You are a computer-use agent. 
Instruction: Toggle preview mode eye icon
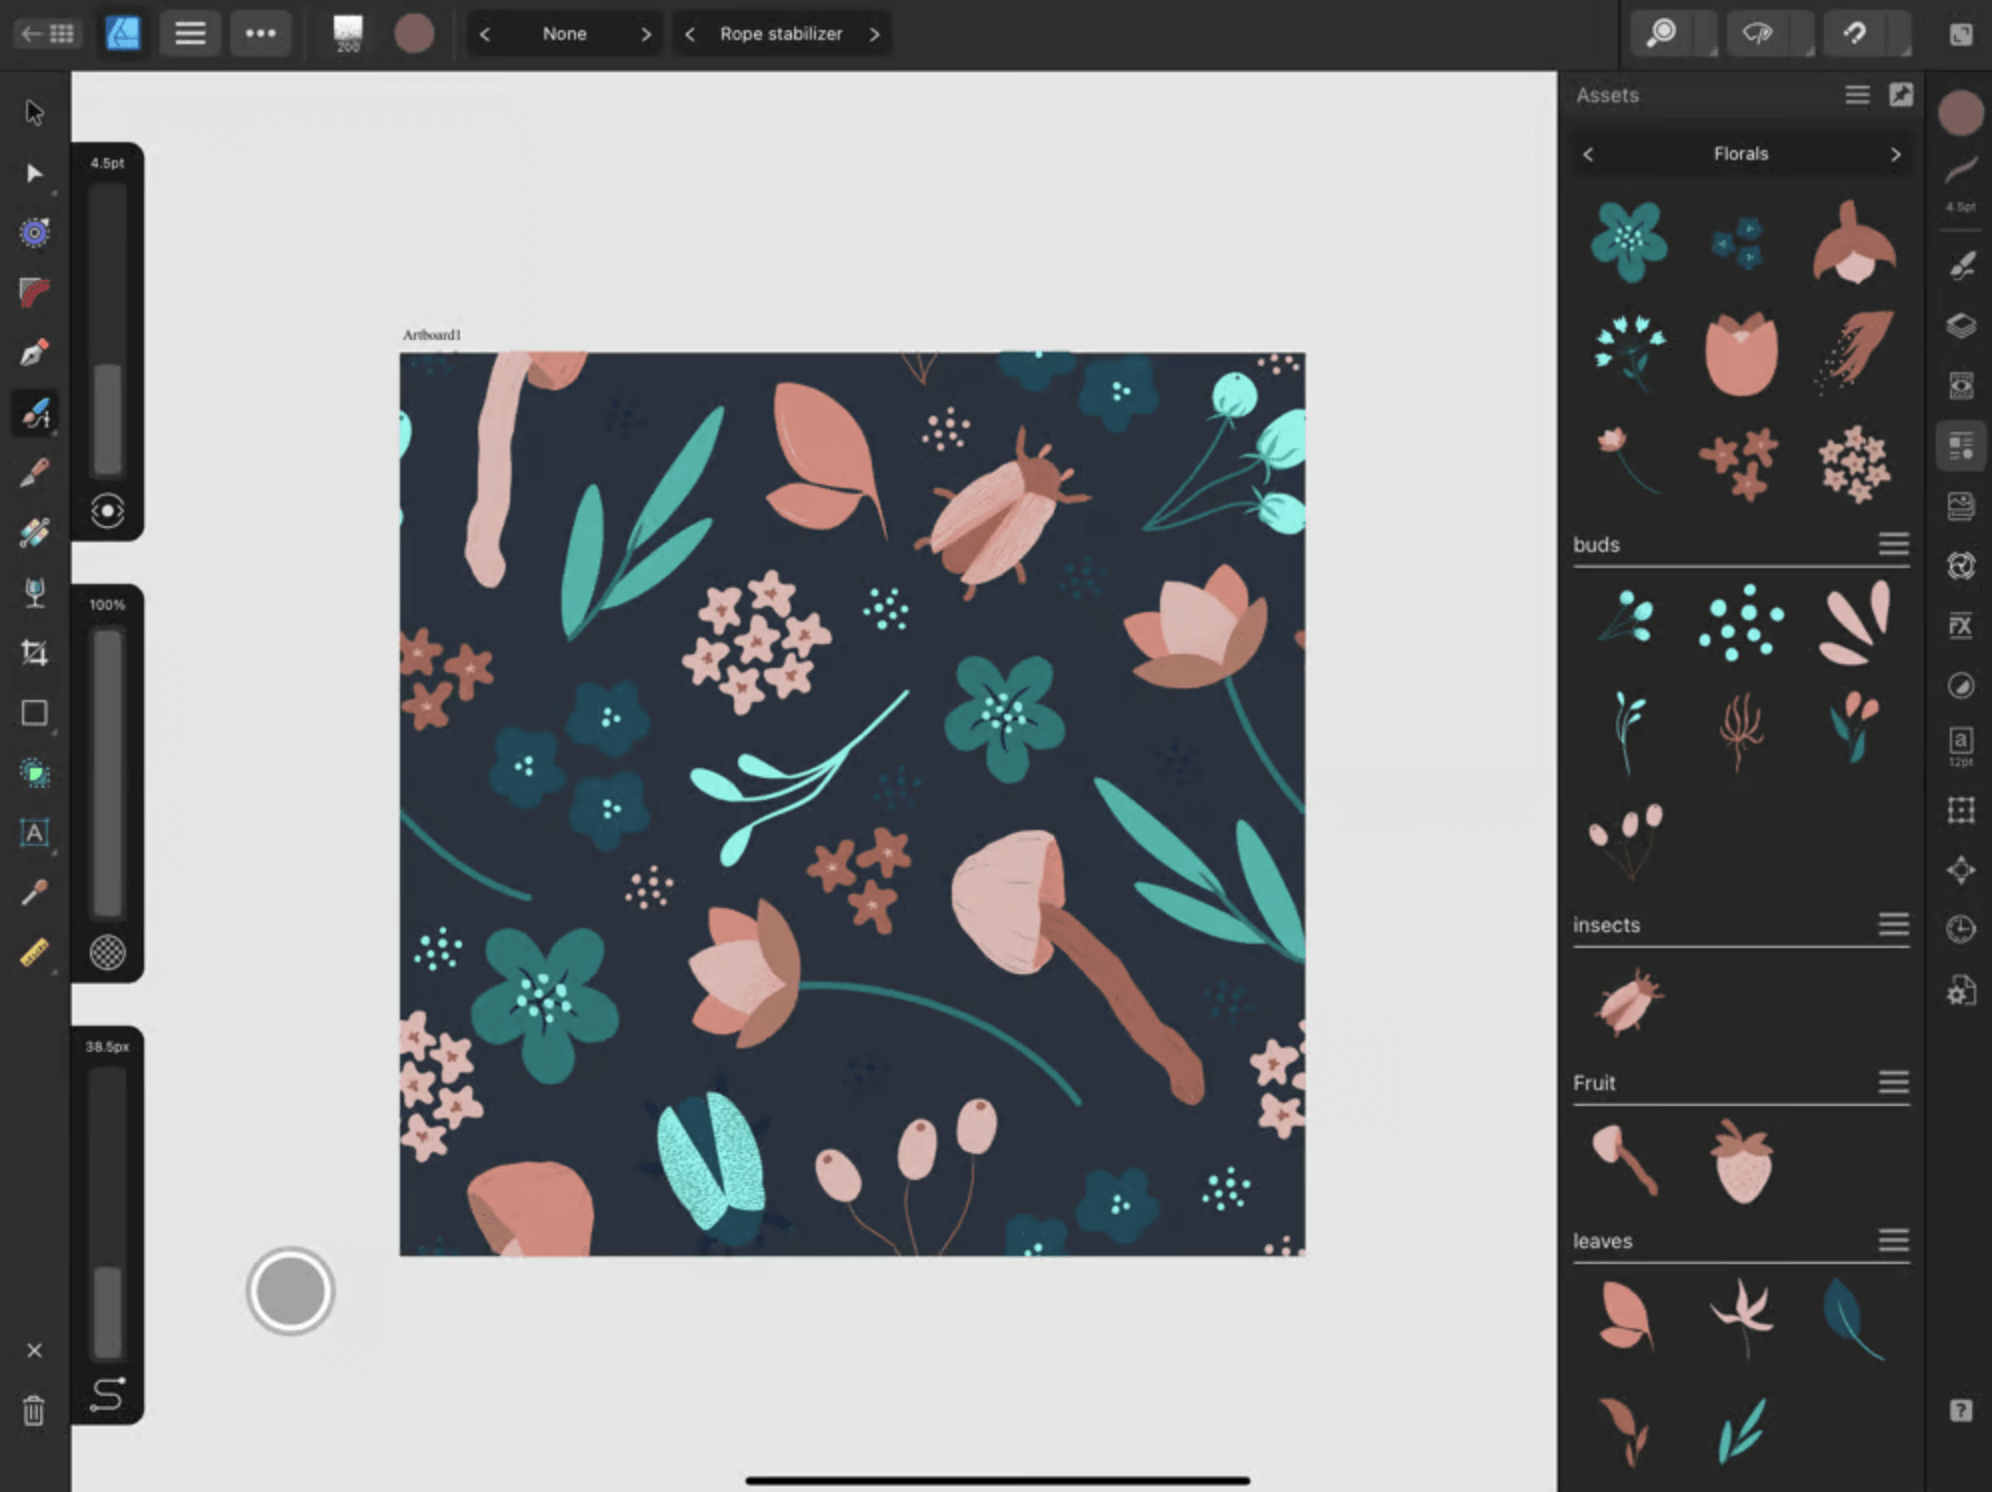click(x=1757, y=34)
